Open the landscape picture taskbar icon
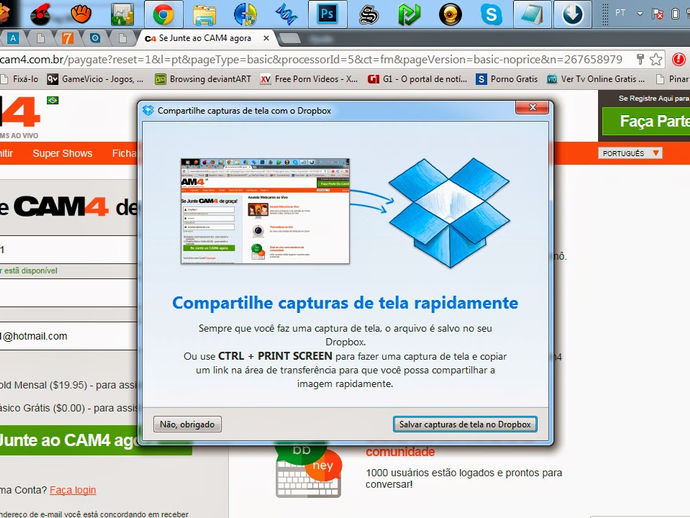 (x=122, y=14)
